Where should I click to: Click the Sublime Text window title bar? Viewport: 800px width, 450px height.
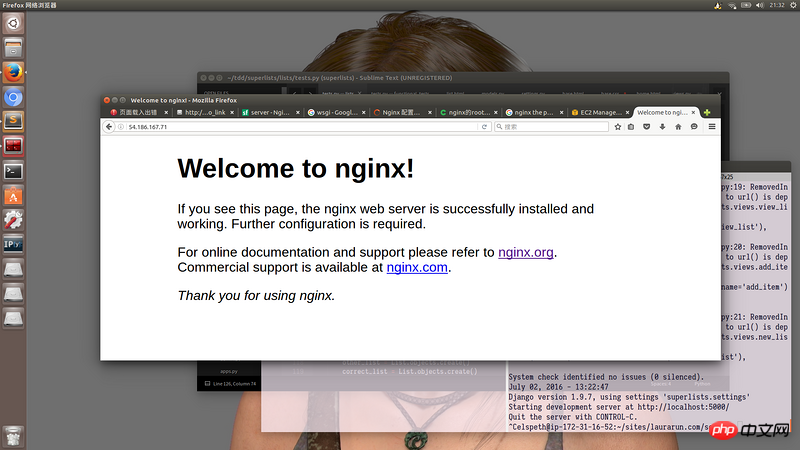tap(463, 78)
